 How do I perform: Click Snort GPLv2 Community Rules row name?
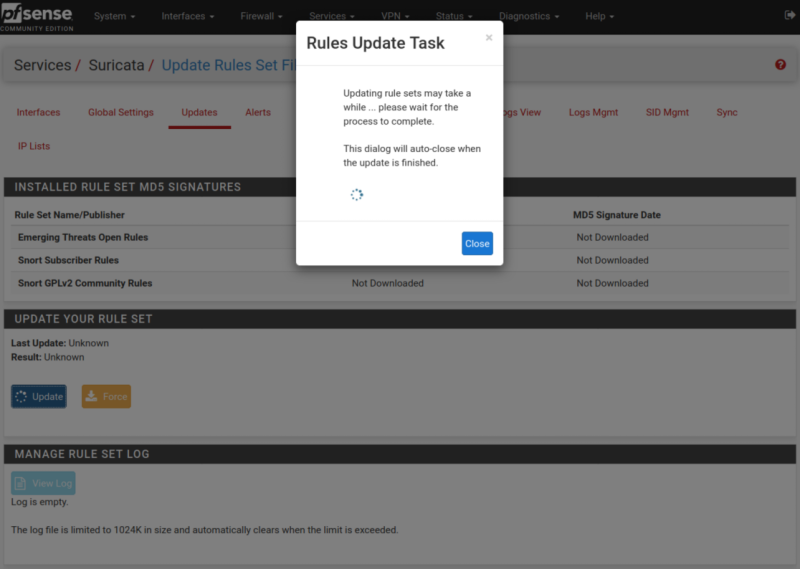point(85,283)
